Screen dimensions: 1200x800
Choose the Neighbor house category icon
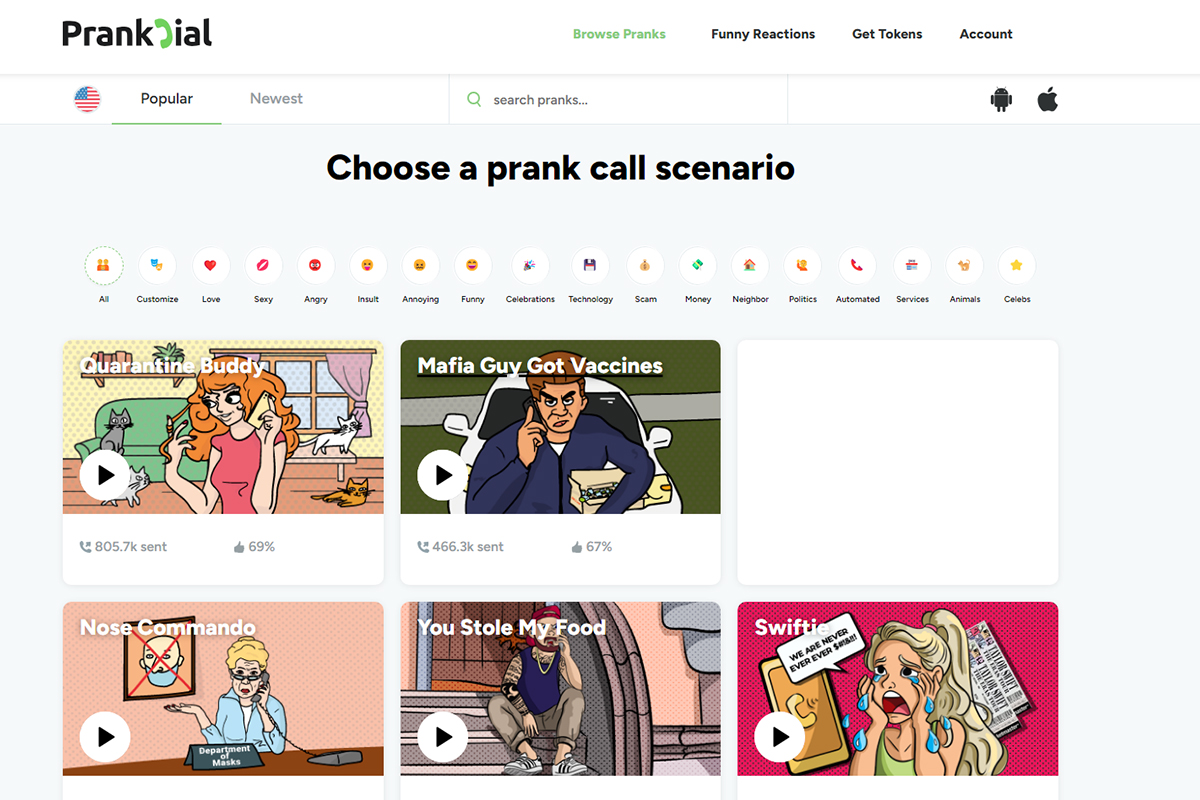(x=750, y=266)
